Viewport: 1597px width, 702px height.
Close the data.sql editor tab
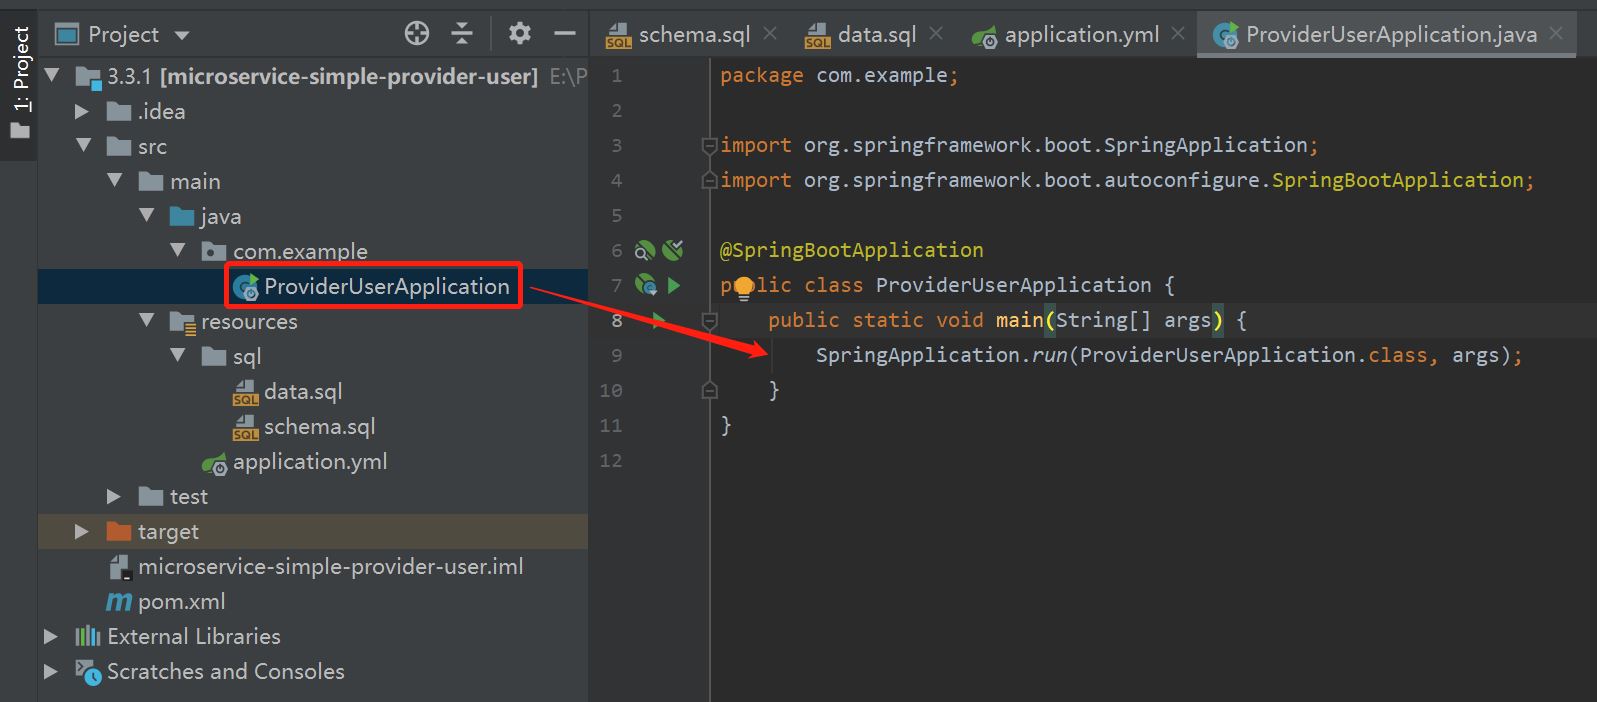(x=936, y=34)
